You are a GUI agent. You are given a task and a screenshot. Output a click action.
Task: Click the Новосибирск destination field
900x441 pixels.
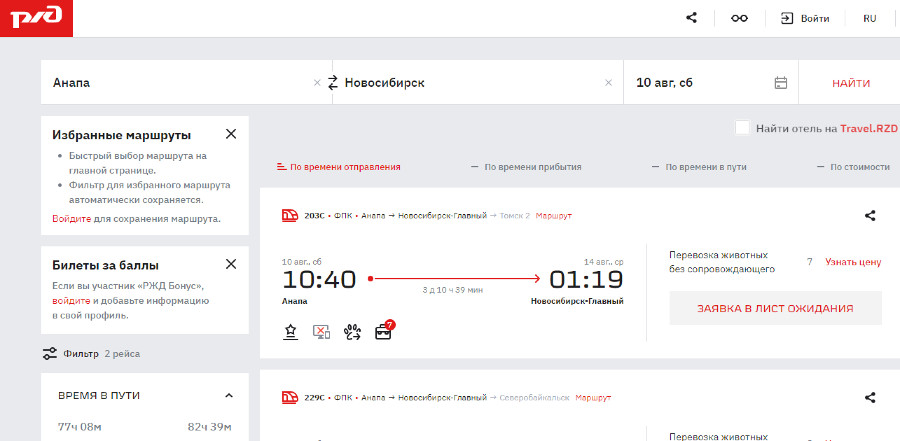tap(470, 83)
